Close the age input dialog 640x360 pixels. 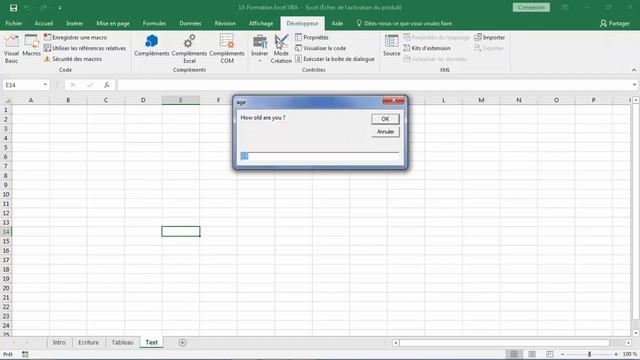(393, 100)
